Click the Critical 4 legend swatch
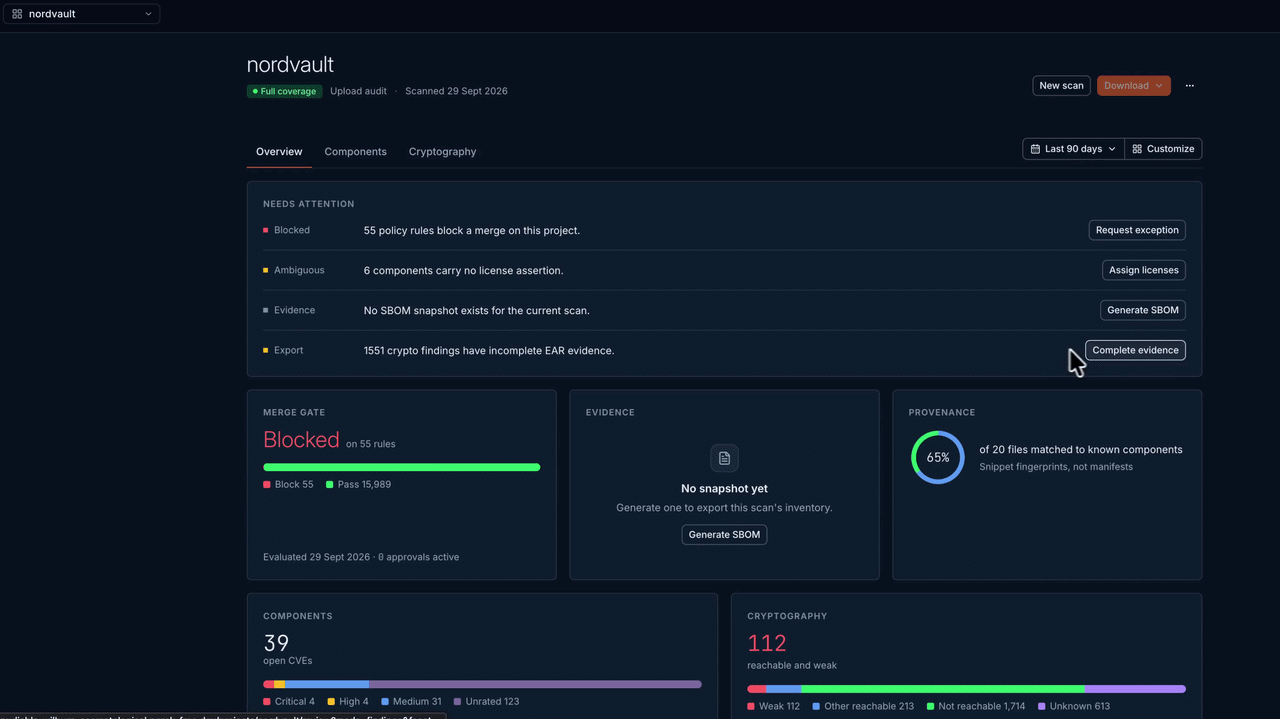Screen dimensions: 1280x719 pos(267,702)
